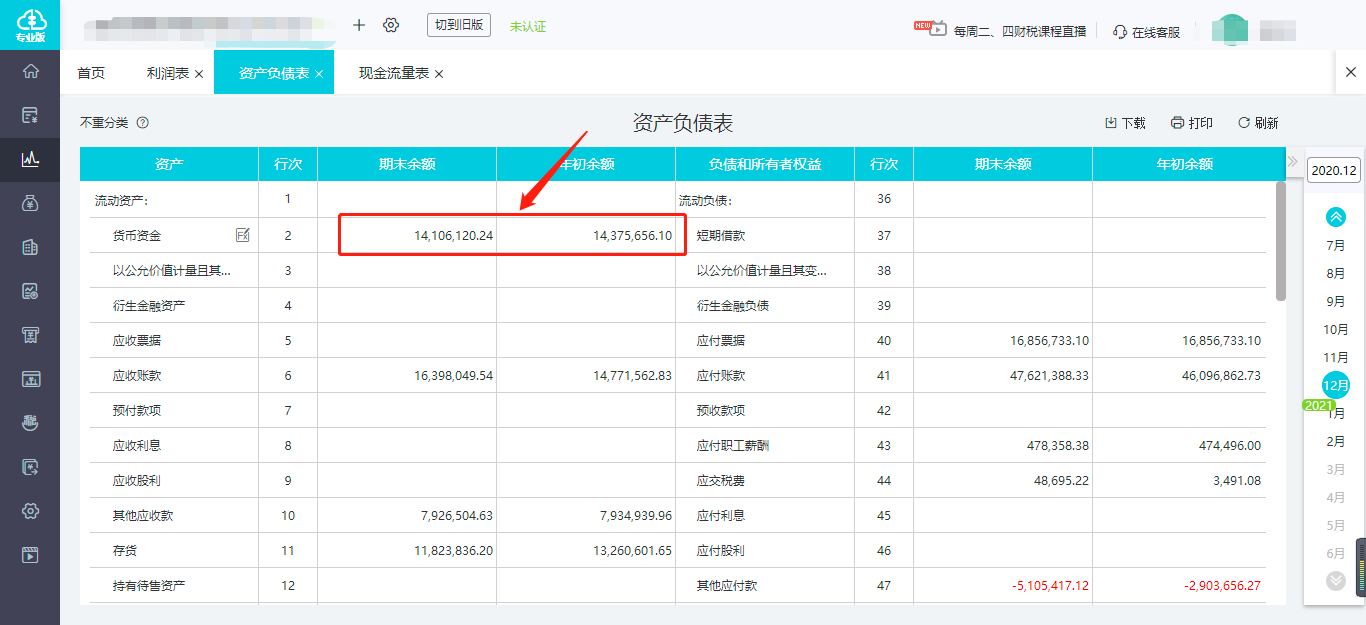The width and height of the screenshot is (1366, 625).
Task: Select 10月 in month list
Action: point(1336,329)
